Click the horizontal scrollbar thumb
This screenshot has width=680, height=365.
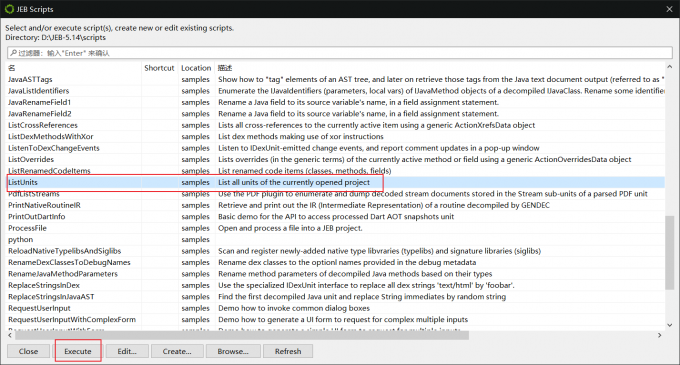(x=242, y=335)
